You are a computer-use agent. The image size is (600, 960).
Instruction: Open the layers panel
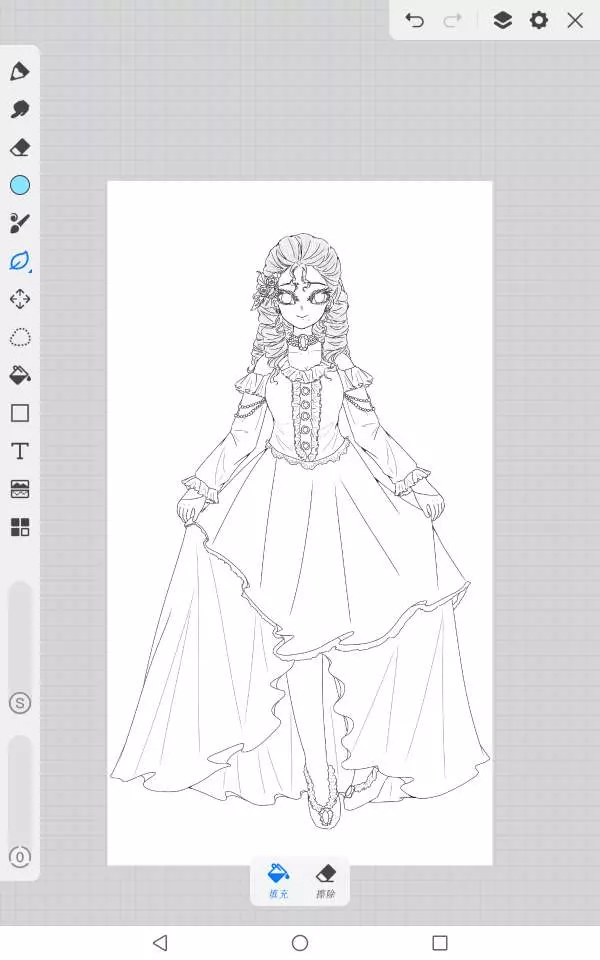(x=502, y=20)
